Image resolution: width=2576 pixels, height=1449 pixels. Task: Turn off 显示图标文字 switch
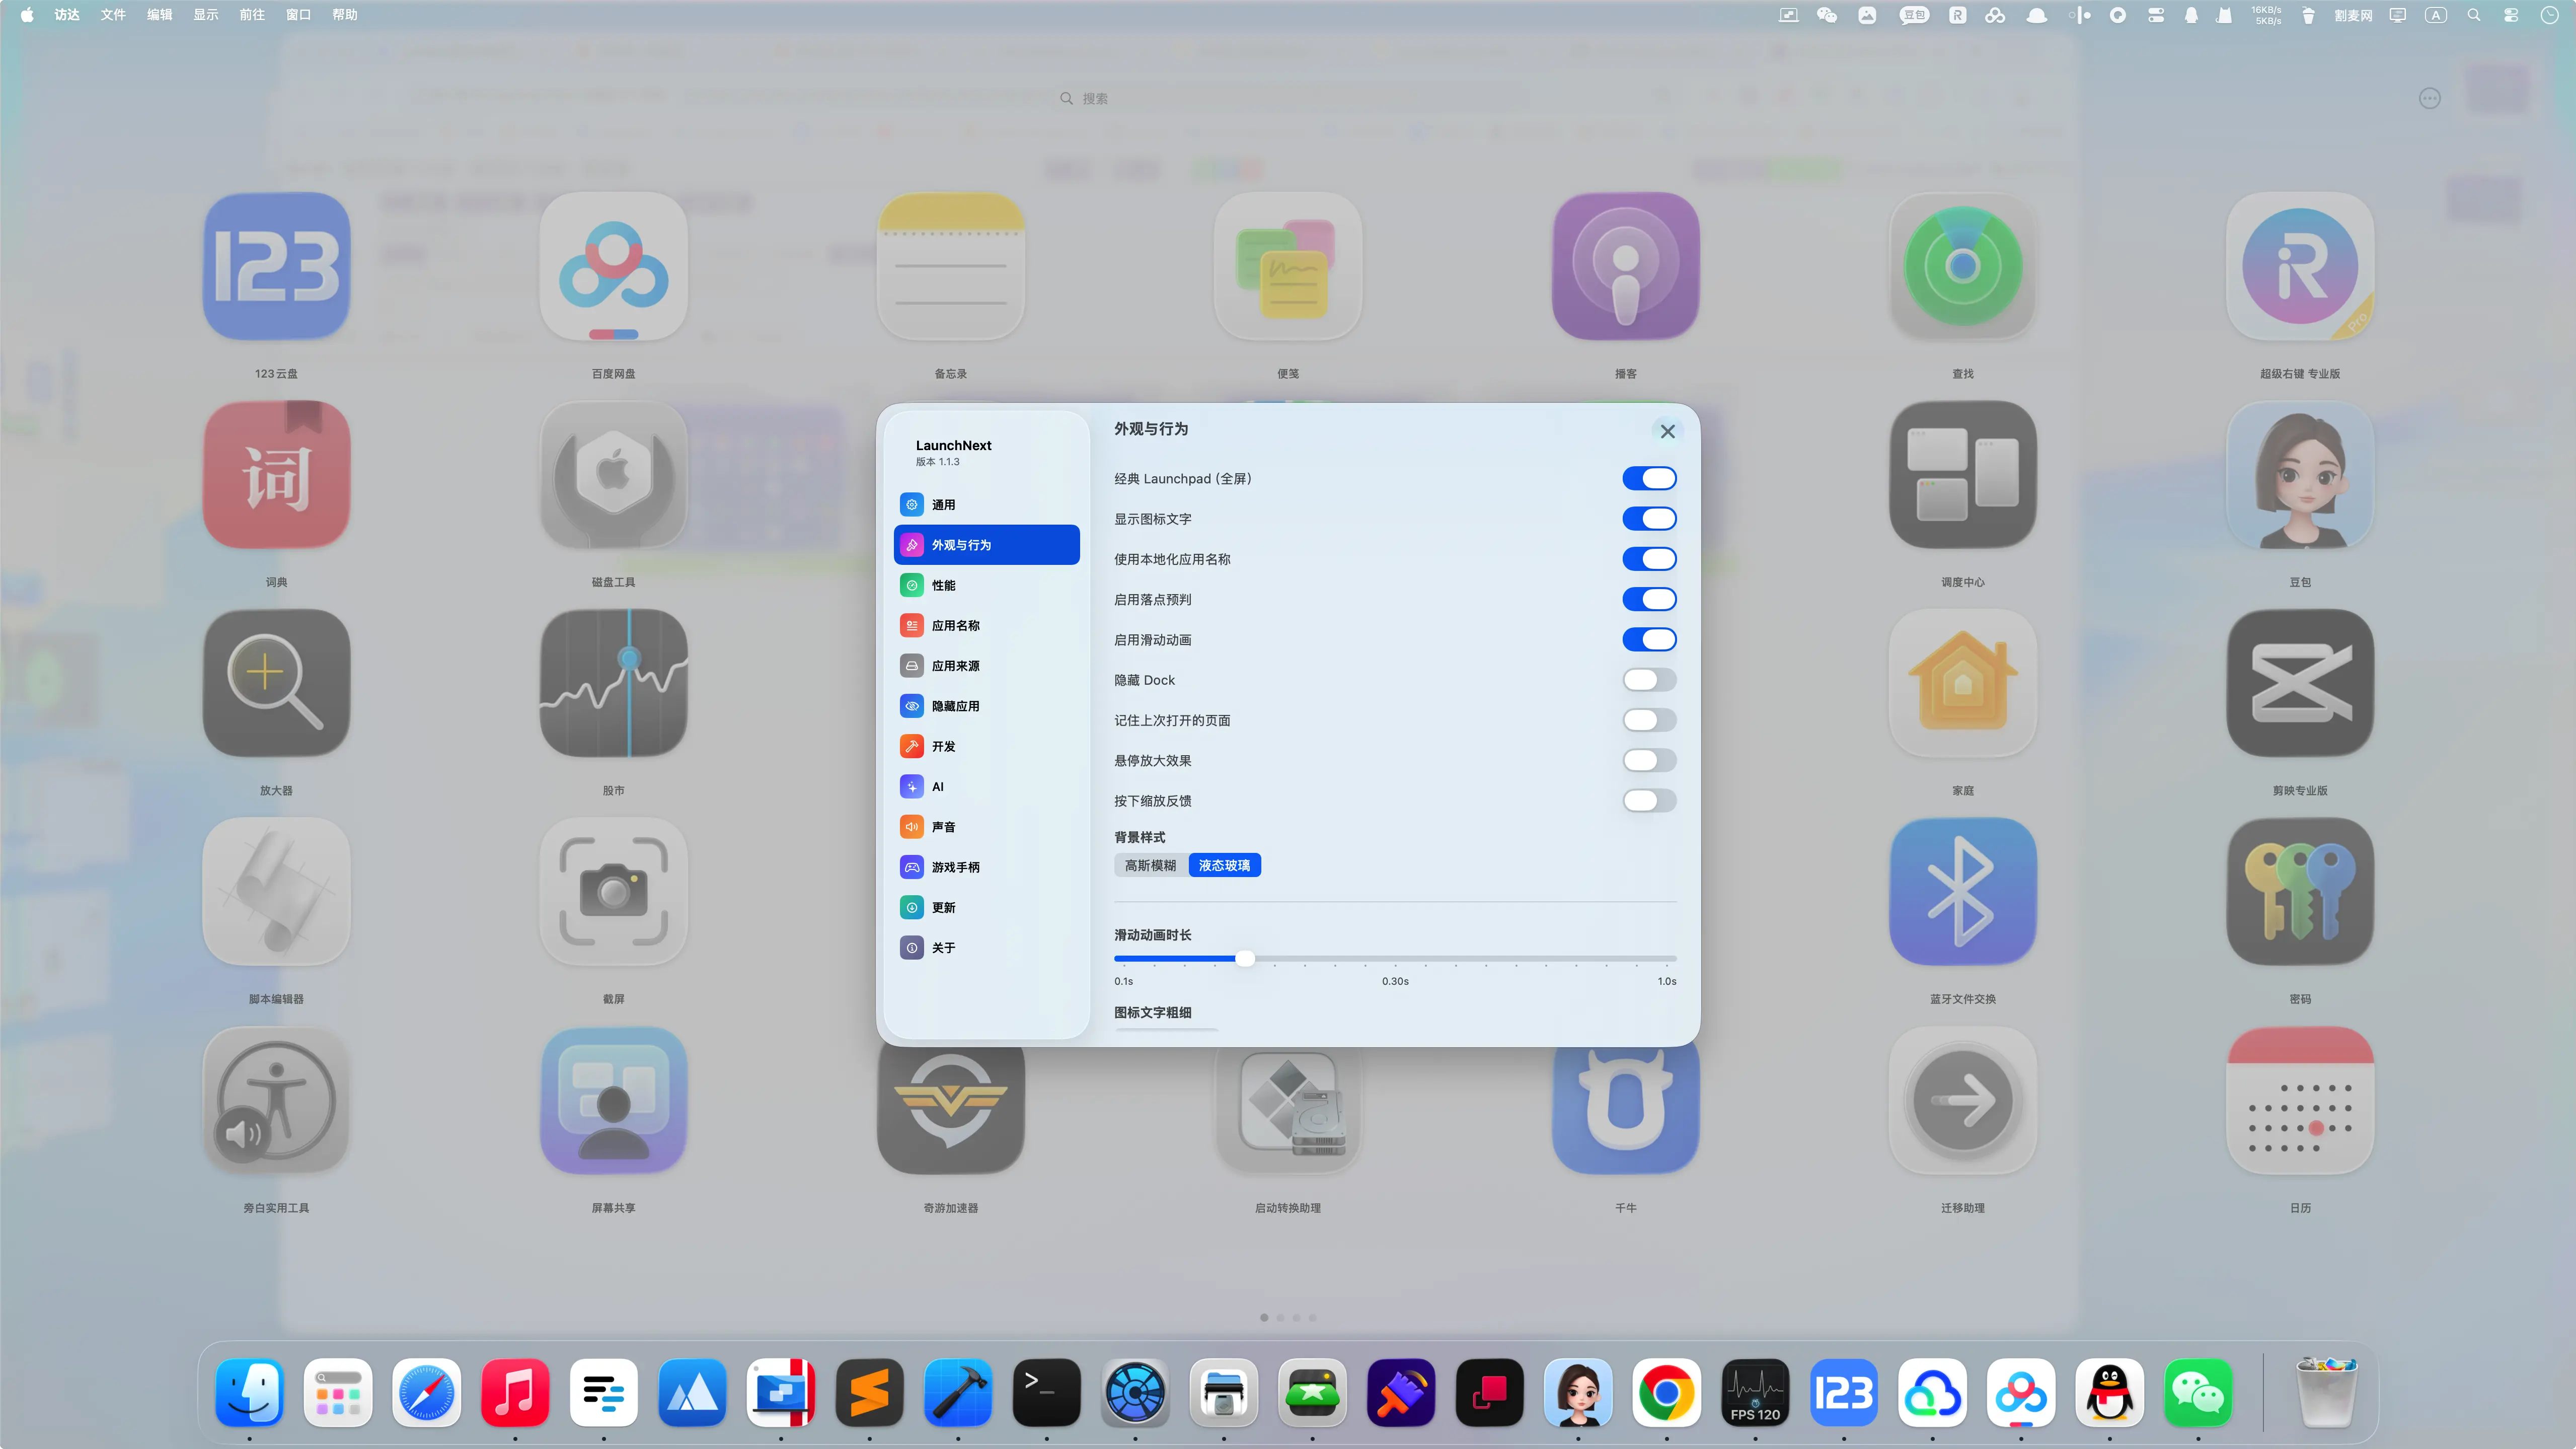[x=1648, y=519]
